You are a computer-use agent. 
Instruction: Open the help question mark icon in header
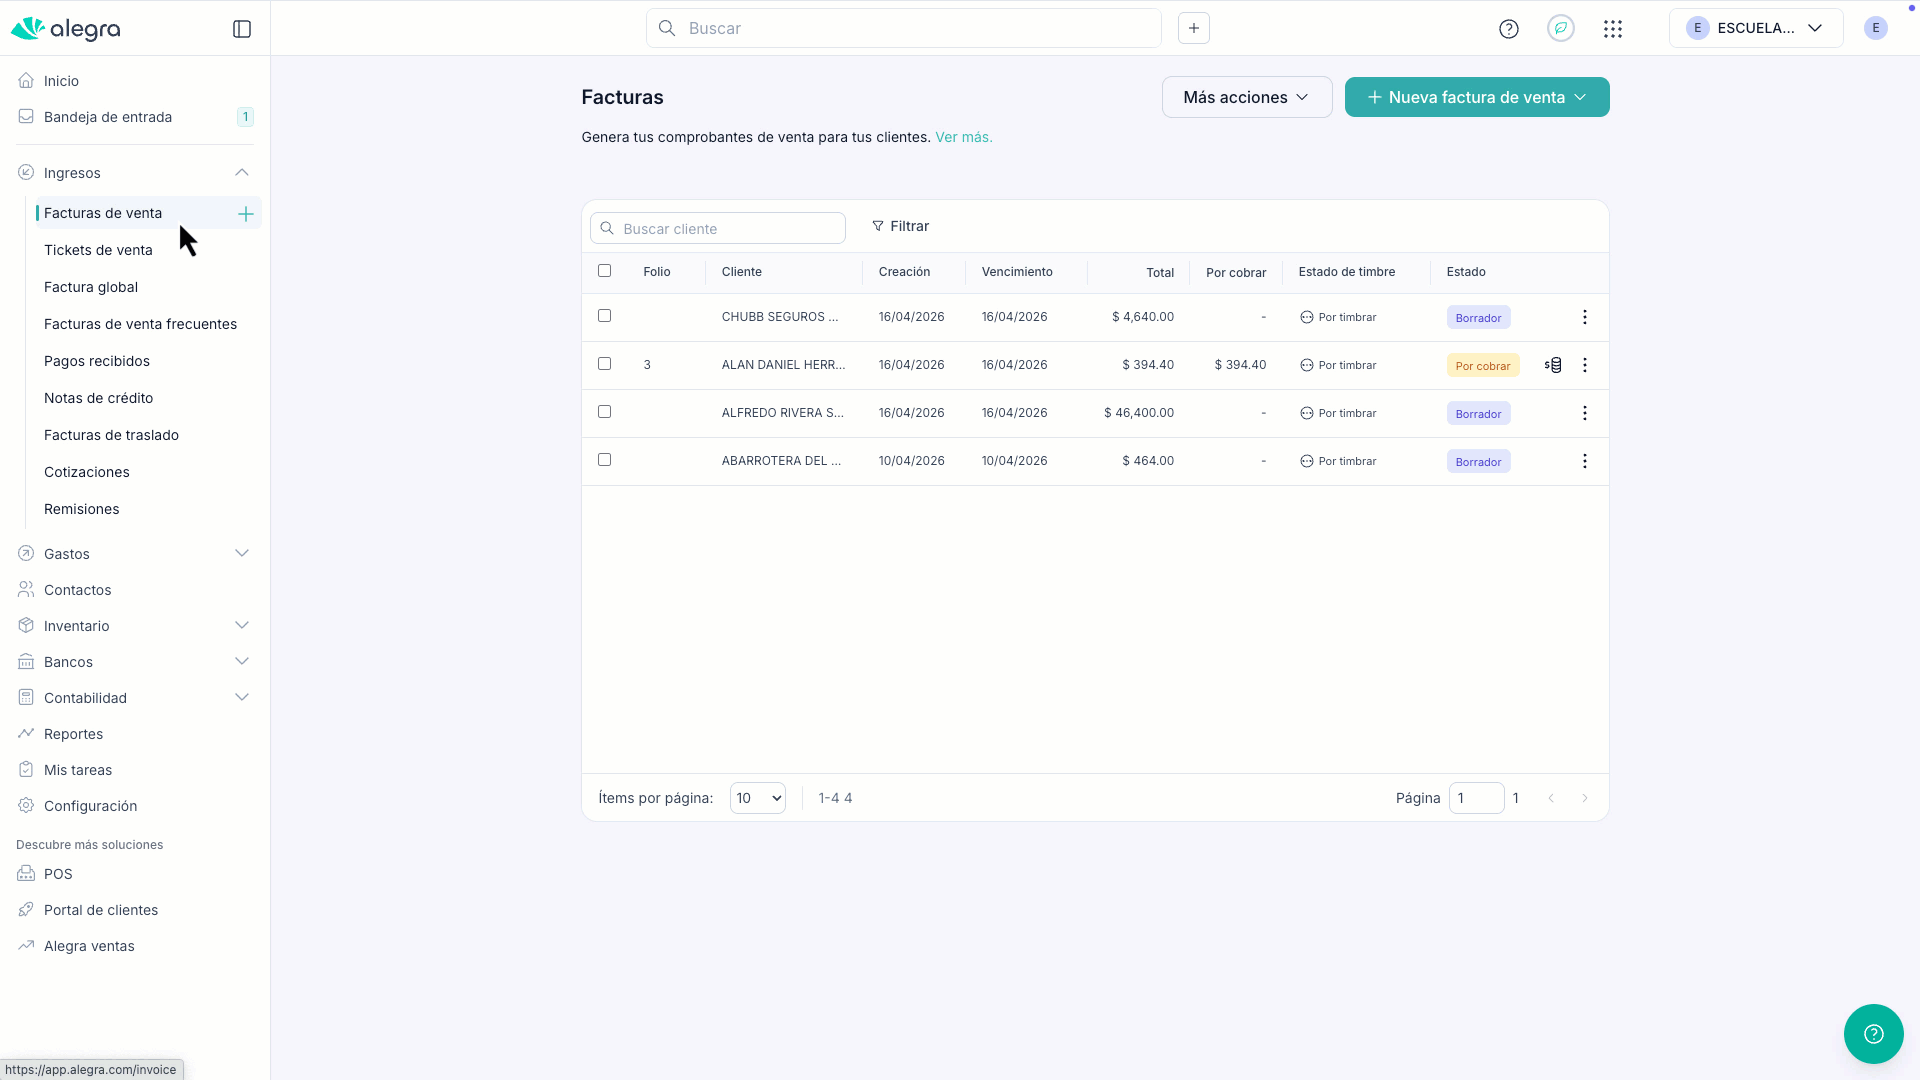1509,29
